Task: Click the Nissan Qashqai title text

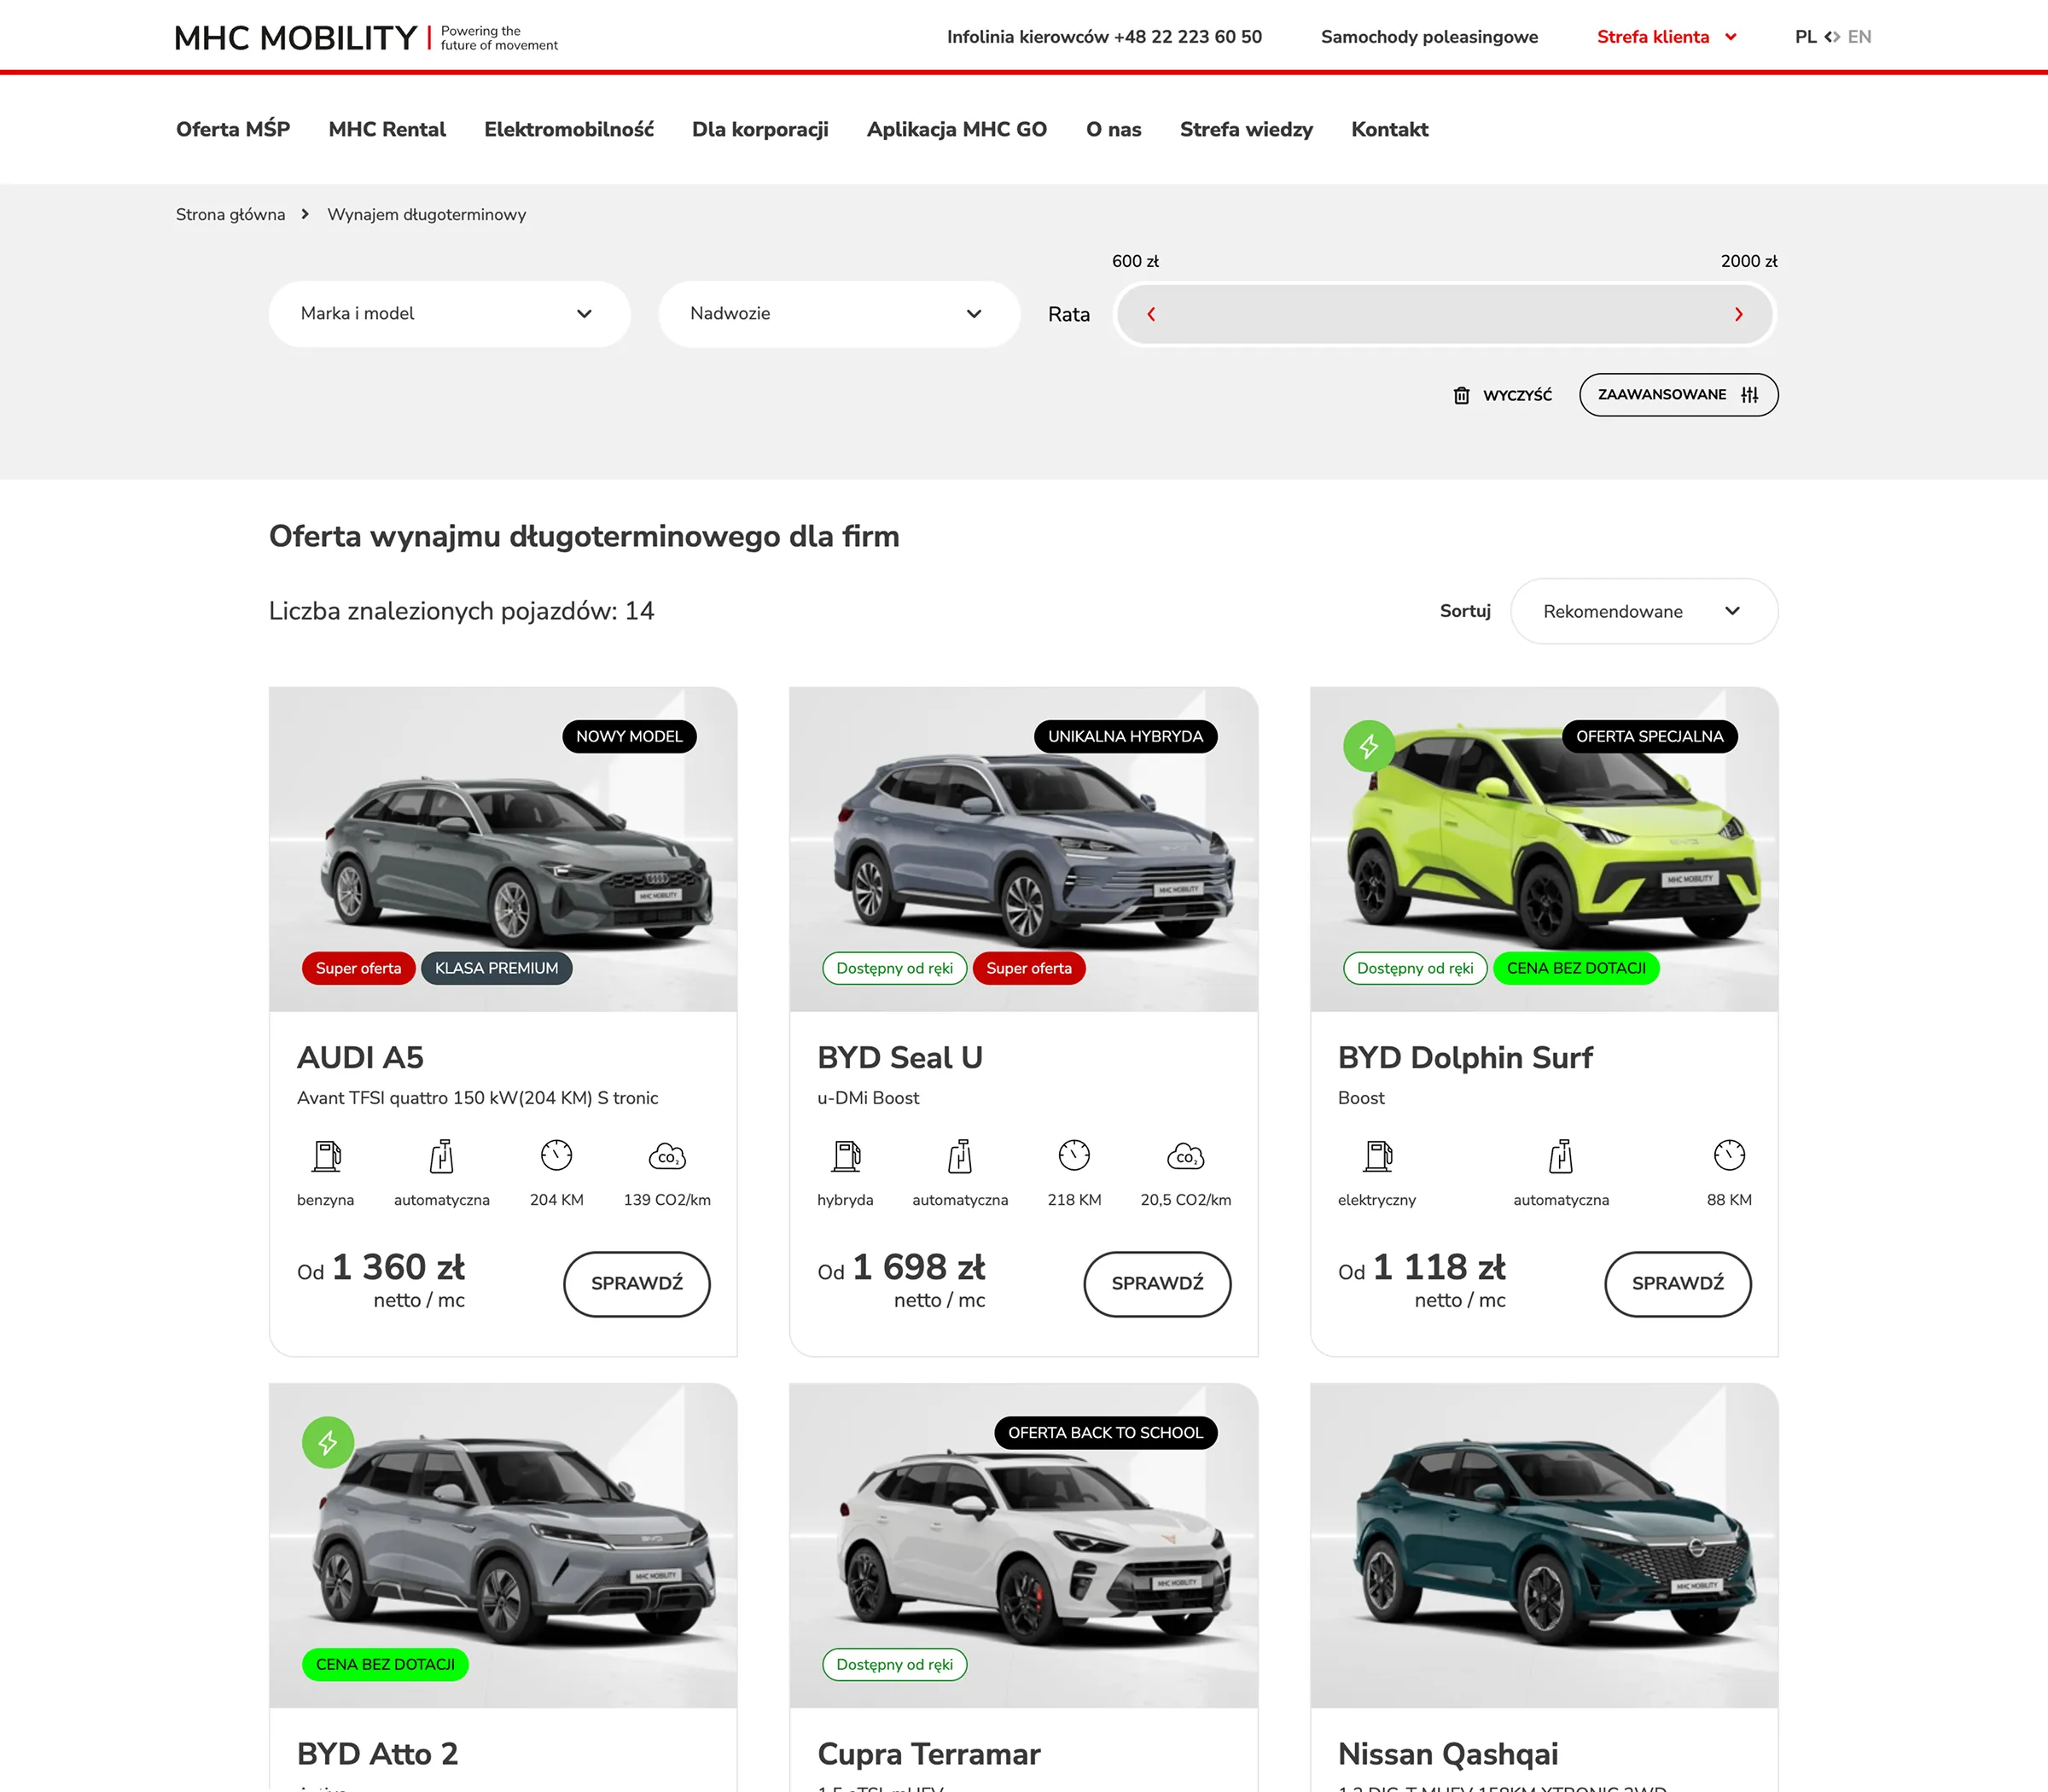Action: click(1448, 1754)
